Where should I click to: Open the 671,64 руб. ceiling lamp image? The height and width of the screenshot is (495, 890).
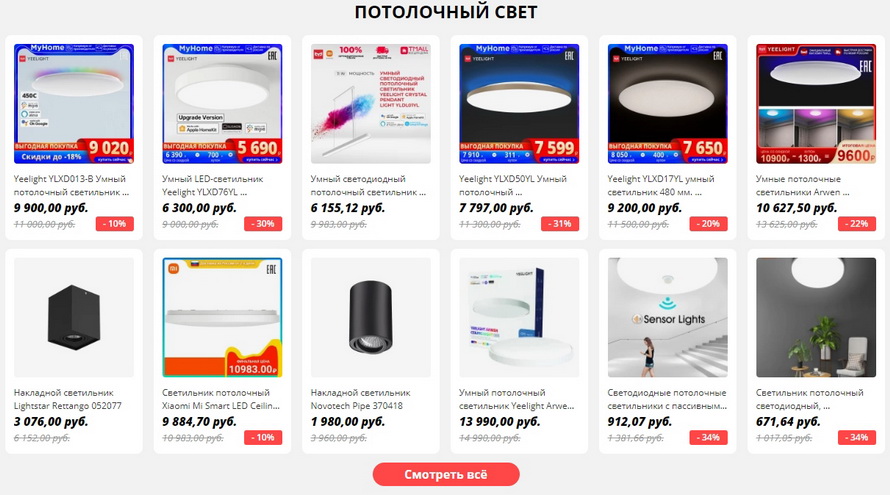(x=816, y=317)
